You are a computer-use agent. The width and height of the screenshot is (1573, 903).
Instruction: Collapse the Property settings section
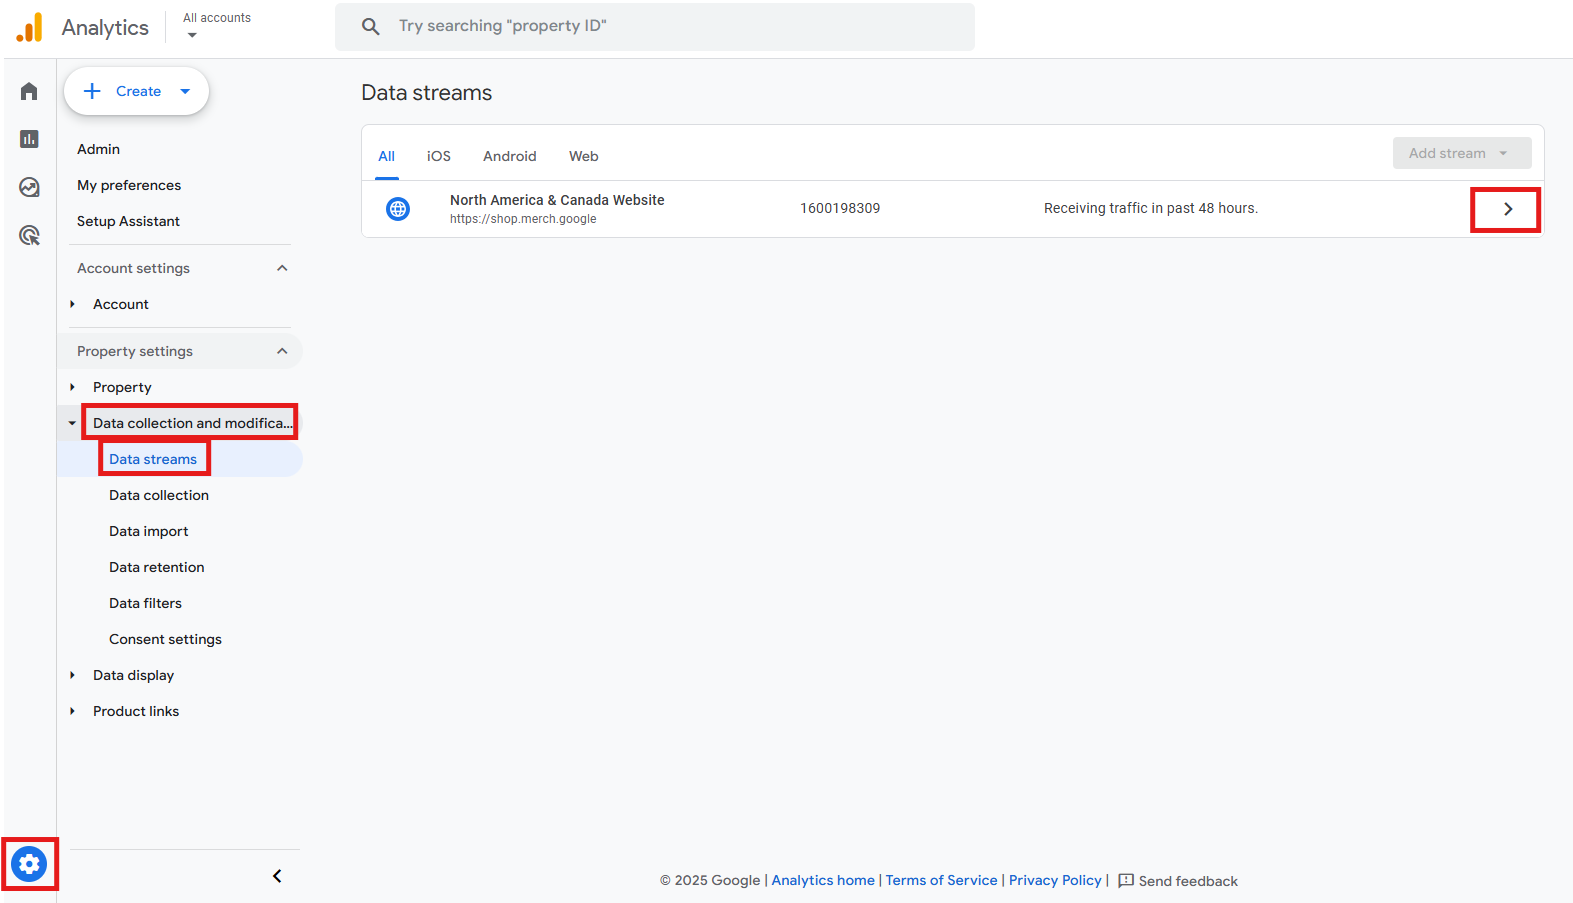pyautogui.click(x=282, y=351)
